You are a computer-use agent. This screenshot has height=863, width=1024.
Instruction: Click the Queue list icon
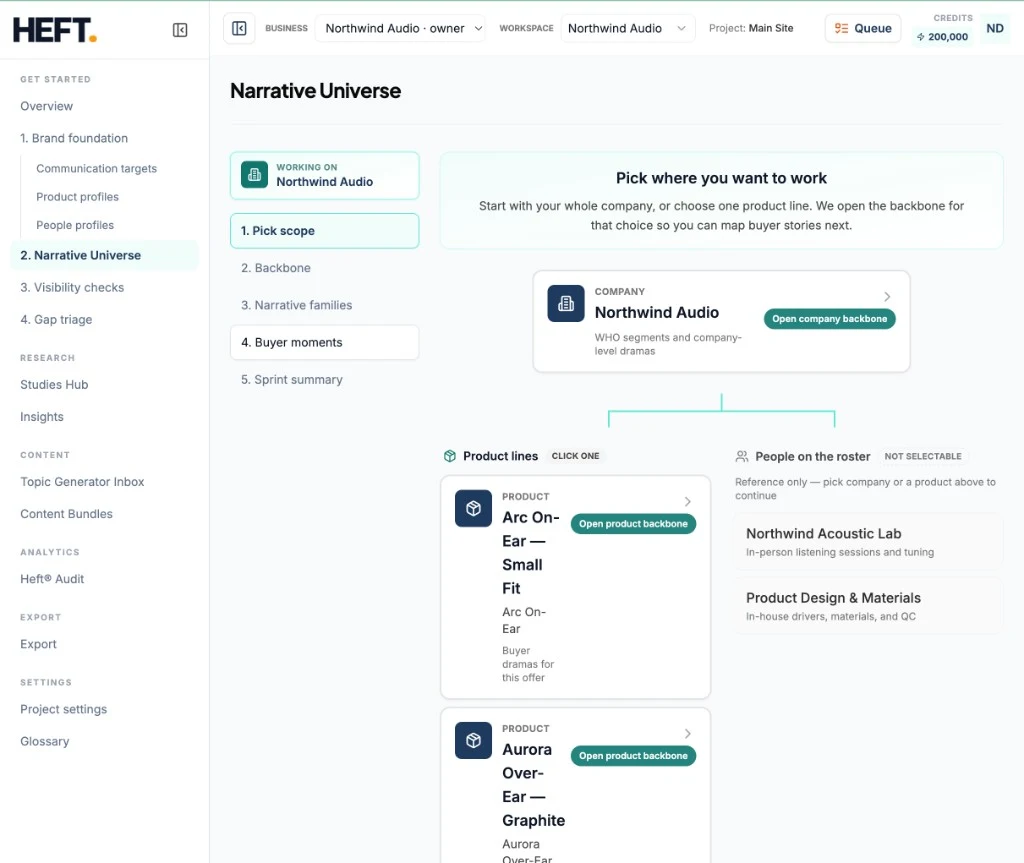[x=841, y=29]
